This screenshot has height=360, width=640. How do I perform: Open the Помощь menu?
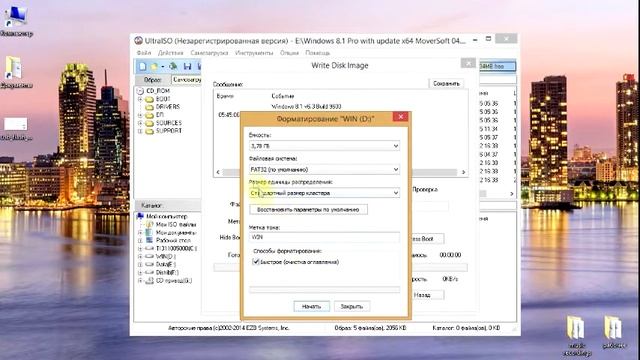pos(317,53)
